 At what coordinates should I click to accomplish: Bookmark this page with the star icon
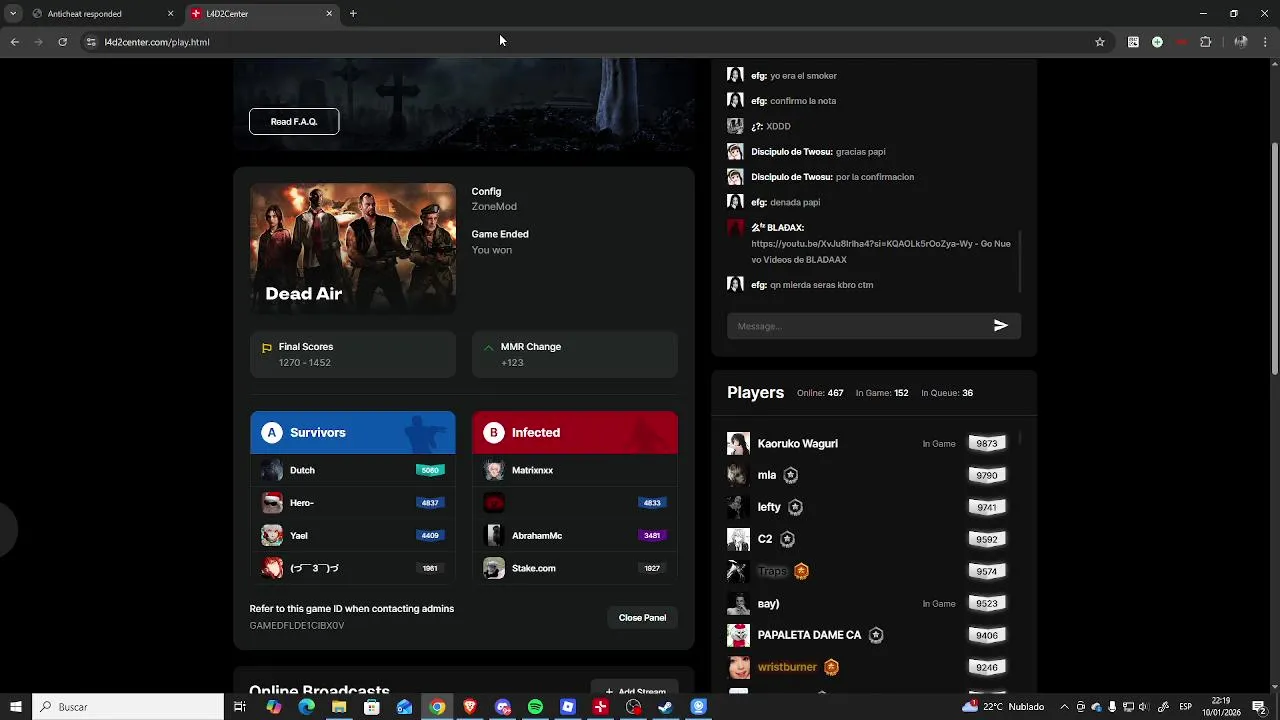click(x=1100, y=42)
